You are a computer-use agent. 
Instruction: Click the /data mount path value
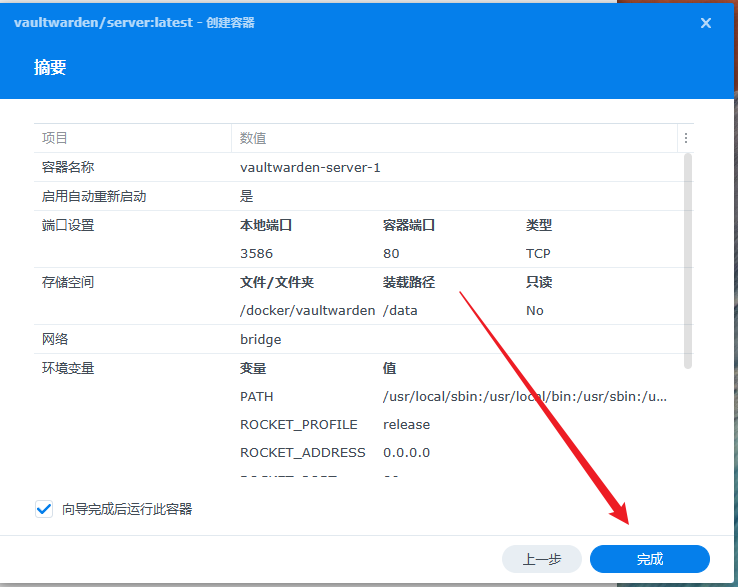coord(400,311)
